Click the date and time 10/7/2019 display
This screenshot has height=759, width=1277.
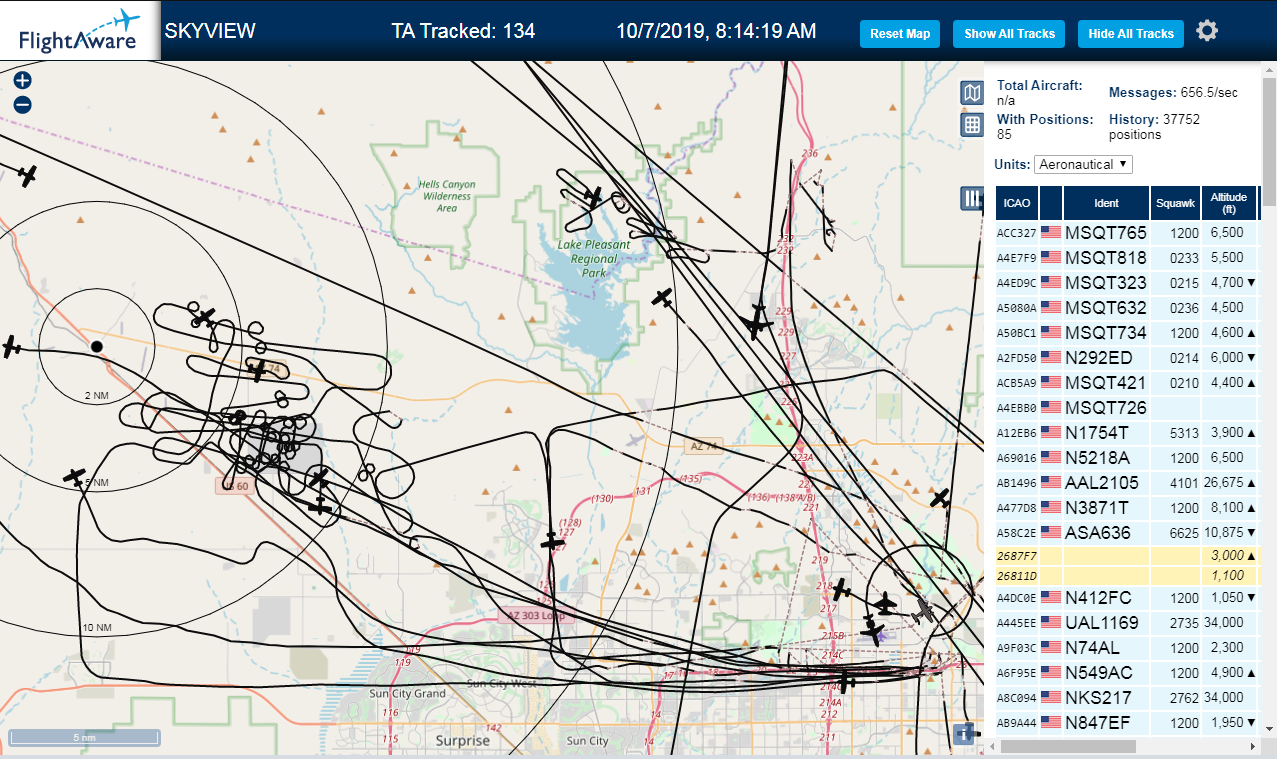(716, 31)
